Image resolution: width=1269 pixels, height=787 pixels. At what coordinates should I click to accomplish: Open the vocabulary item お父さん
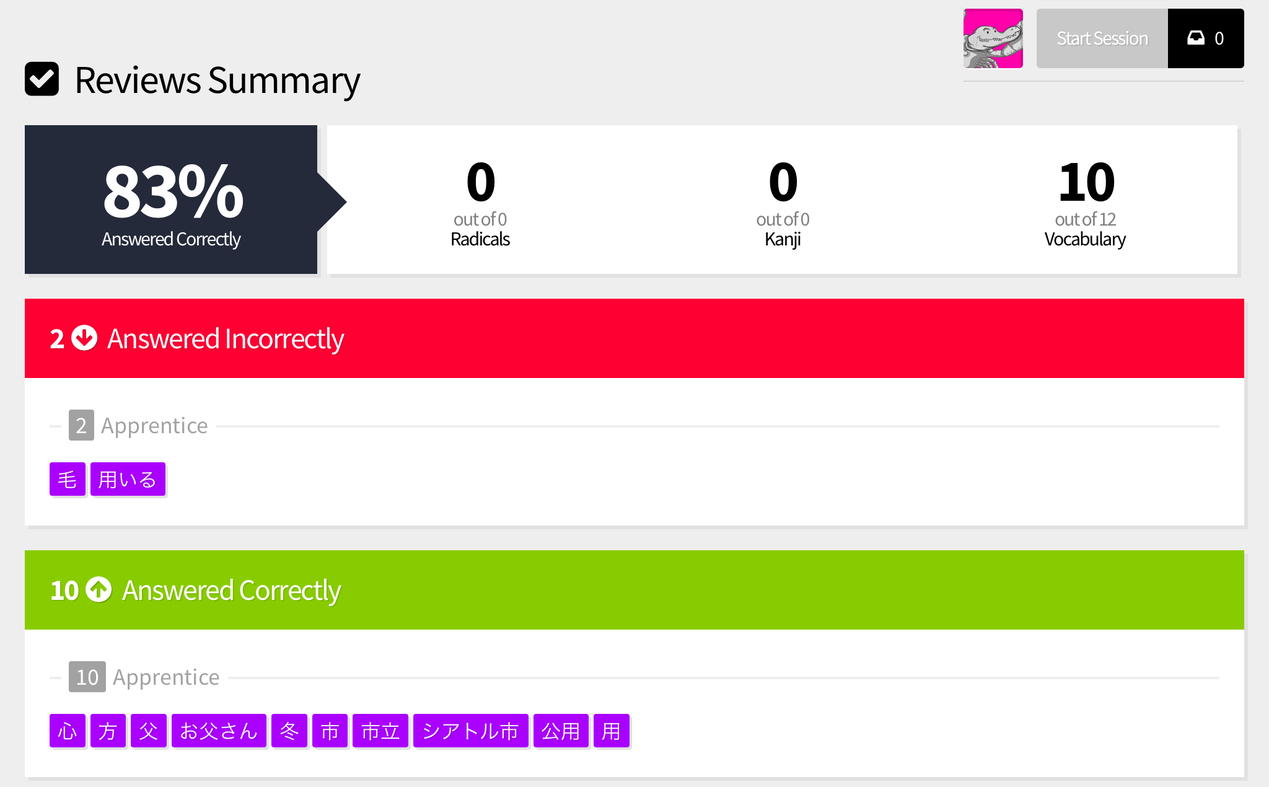tap(219, 731)
